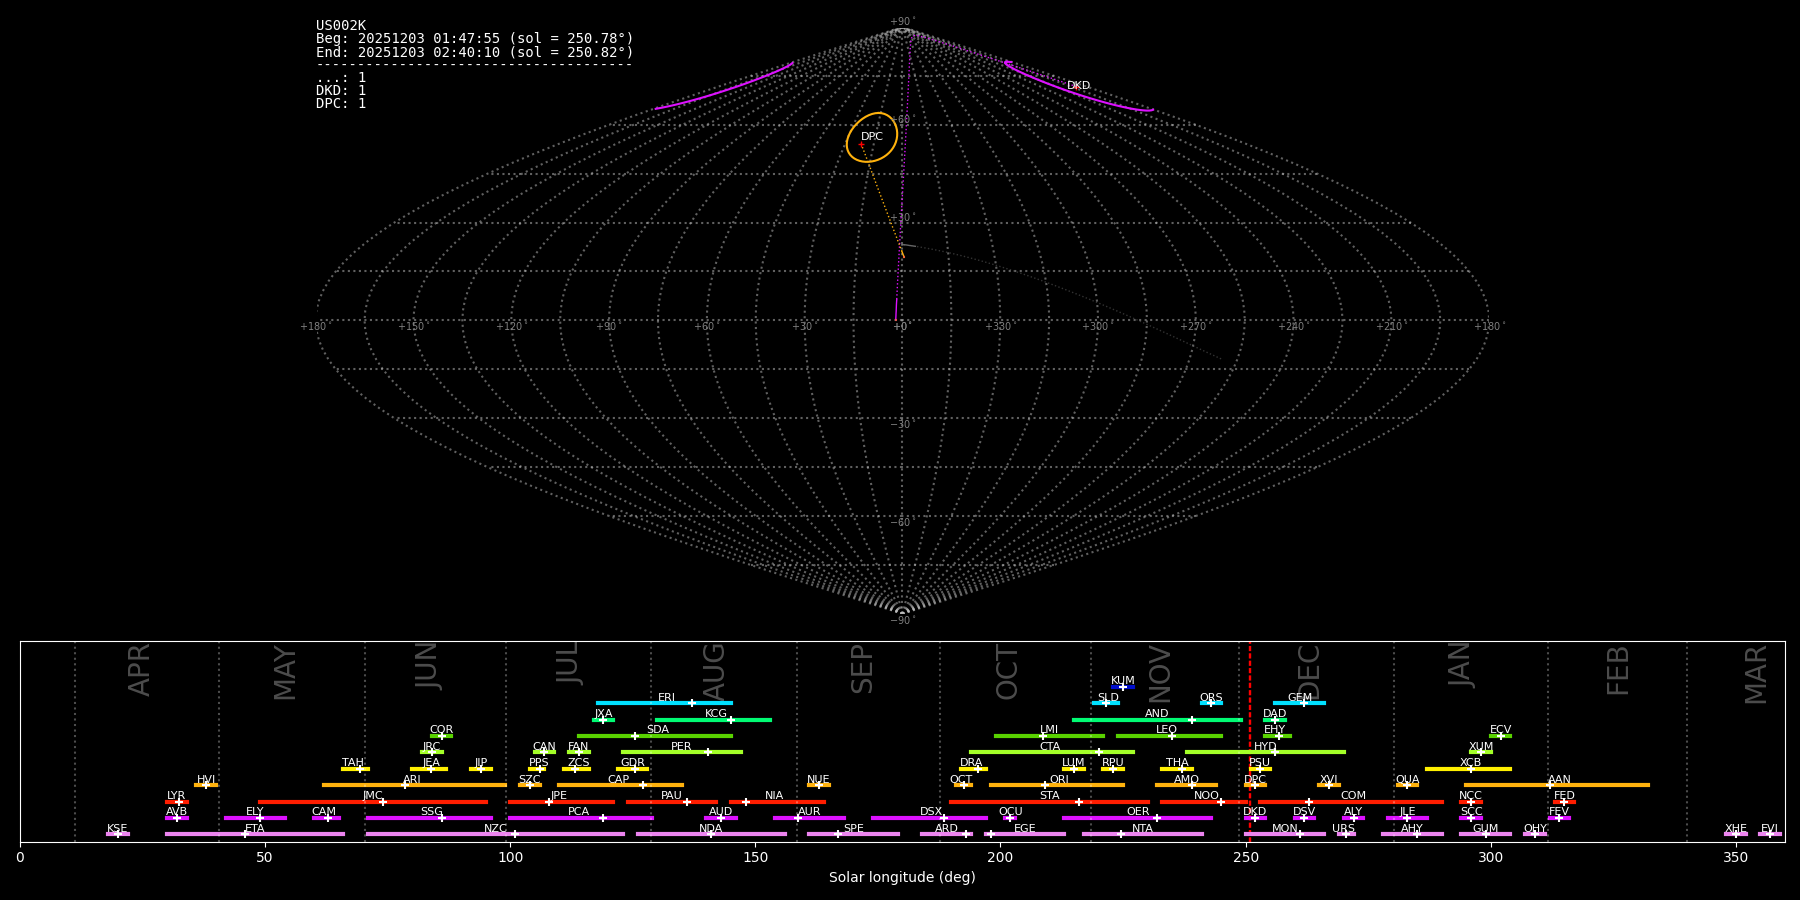Select the PER shower bar in the timeline
Viewport: 1800px width, 900px height.
tap(681, 752)
